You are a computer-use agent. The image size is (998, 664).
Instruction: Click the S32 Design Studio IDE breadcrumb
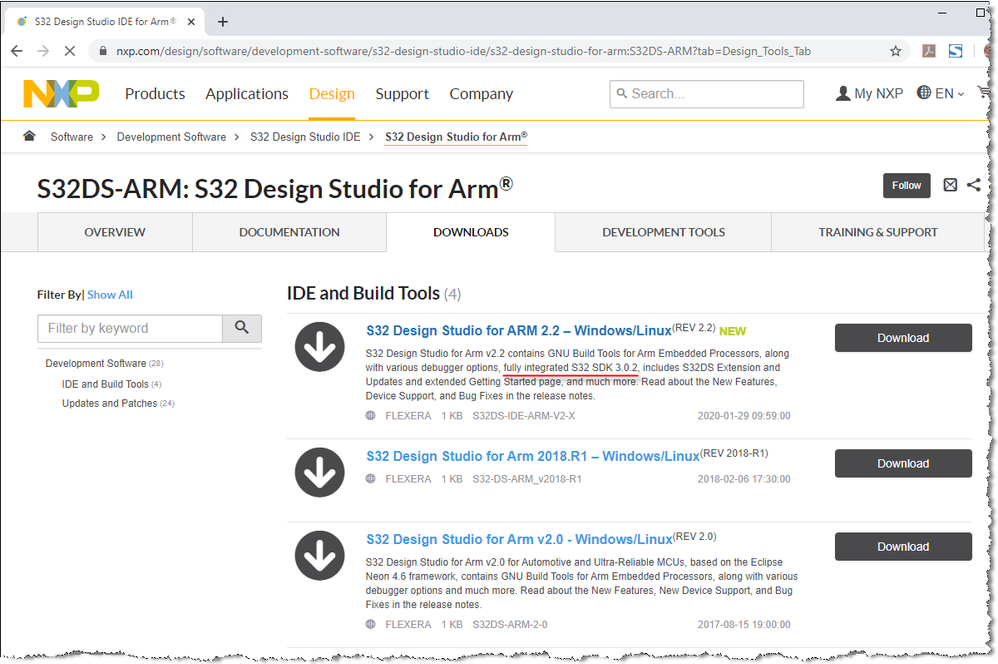[305, 137]
